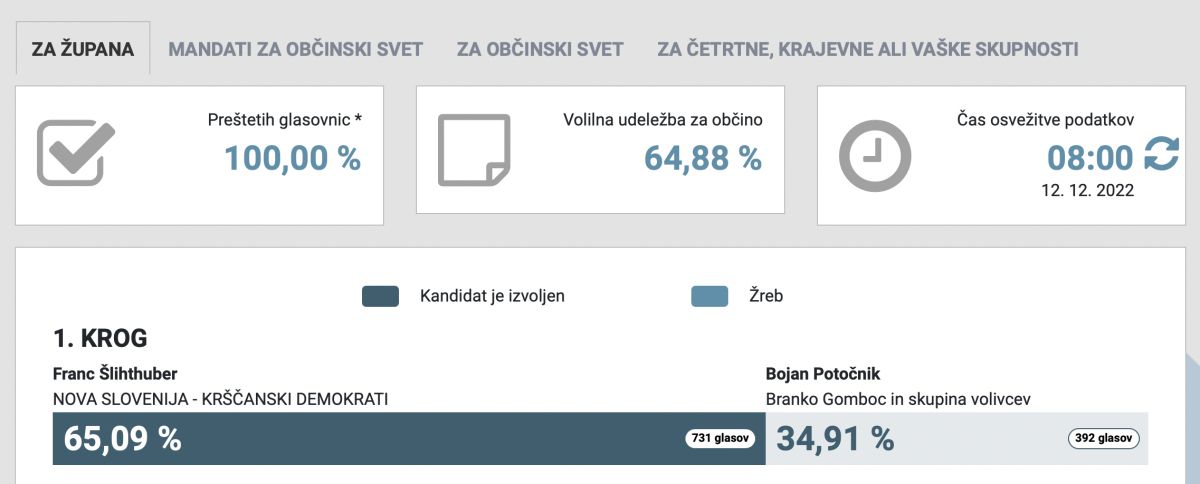This screenshot has height=484, width=1200.
Task: Click the 64,88 % turnout value
Action: [x=703, y=158]
